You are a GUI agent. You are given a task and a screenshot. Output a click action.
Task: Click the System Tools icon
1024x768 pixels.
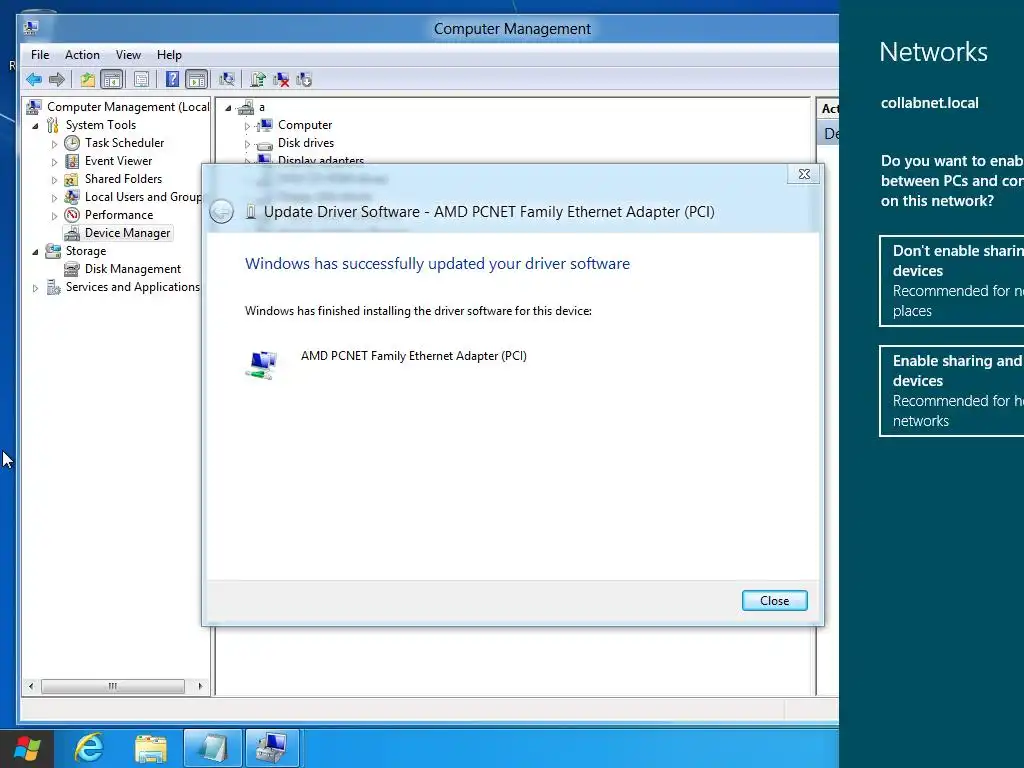[53, 125]
